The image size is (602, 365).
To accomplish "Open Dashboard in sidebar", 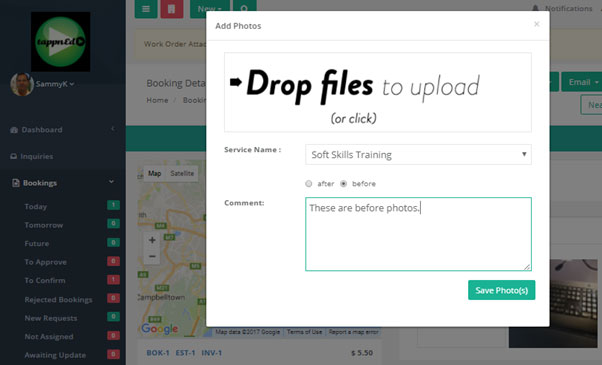I will click(x=42, y=130).
